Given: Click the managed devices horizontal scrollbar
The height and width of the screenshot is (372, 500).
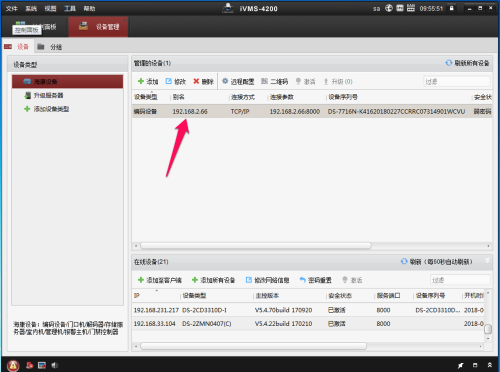Looking at the screenshot, I should tap(255, 246).
